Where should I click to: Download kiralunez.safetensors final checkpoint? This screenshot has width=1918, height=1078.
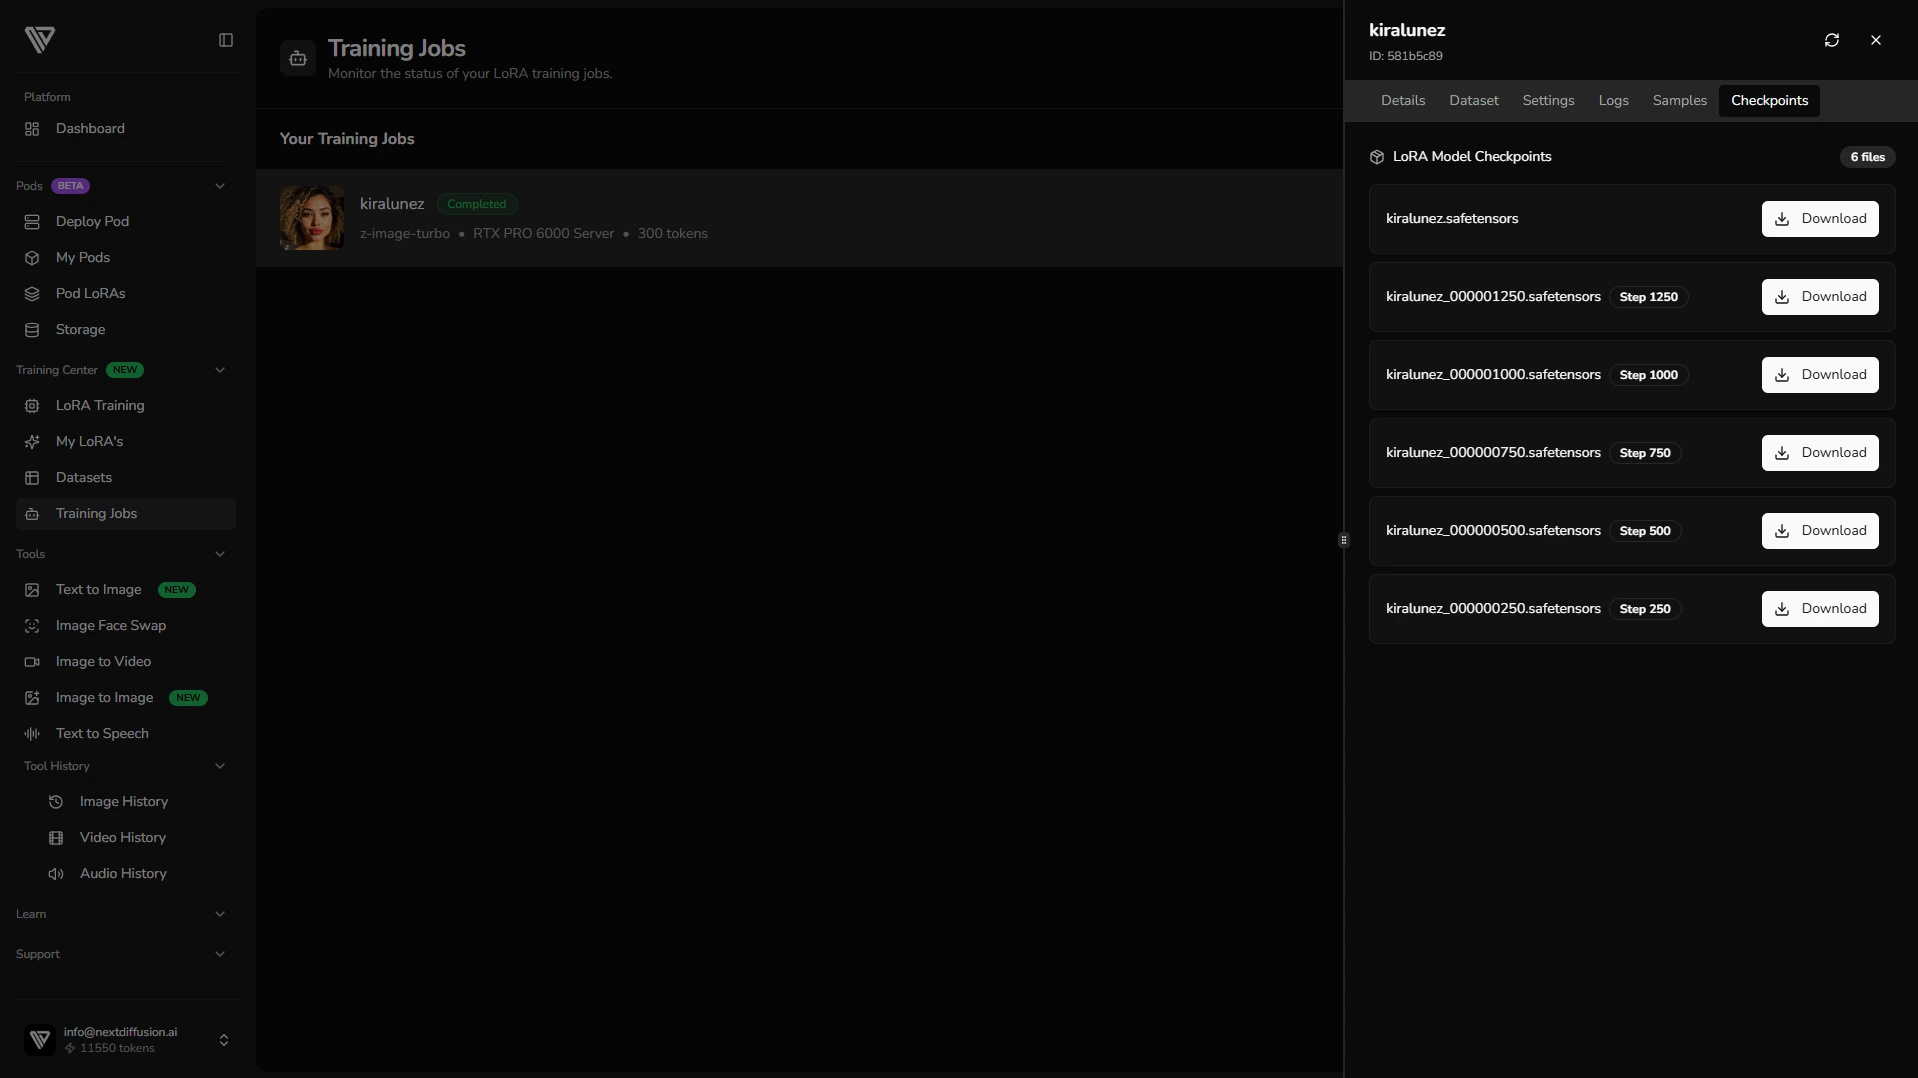[1819, 219]
